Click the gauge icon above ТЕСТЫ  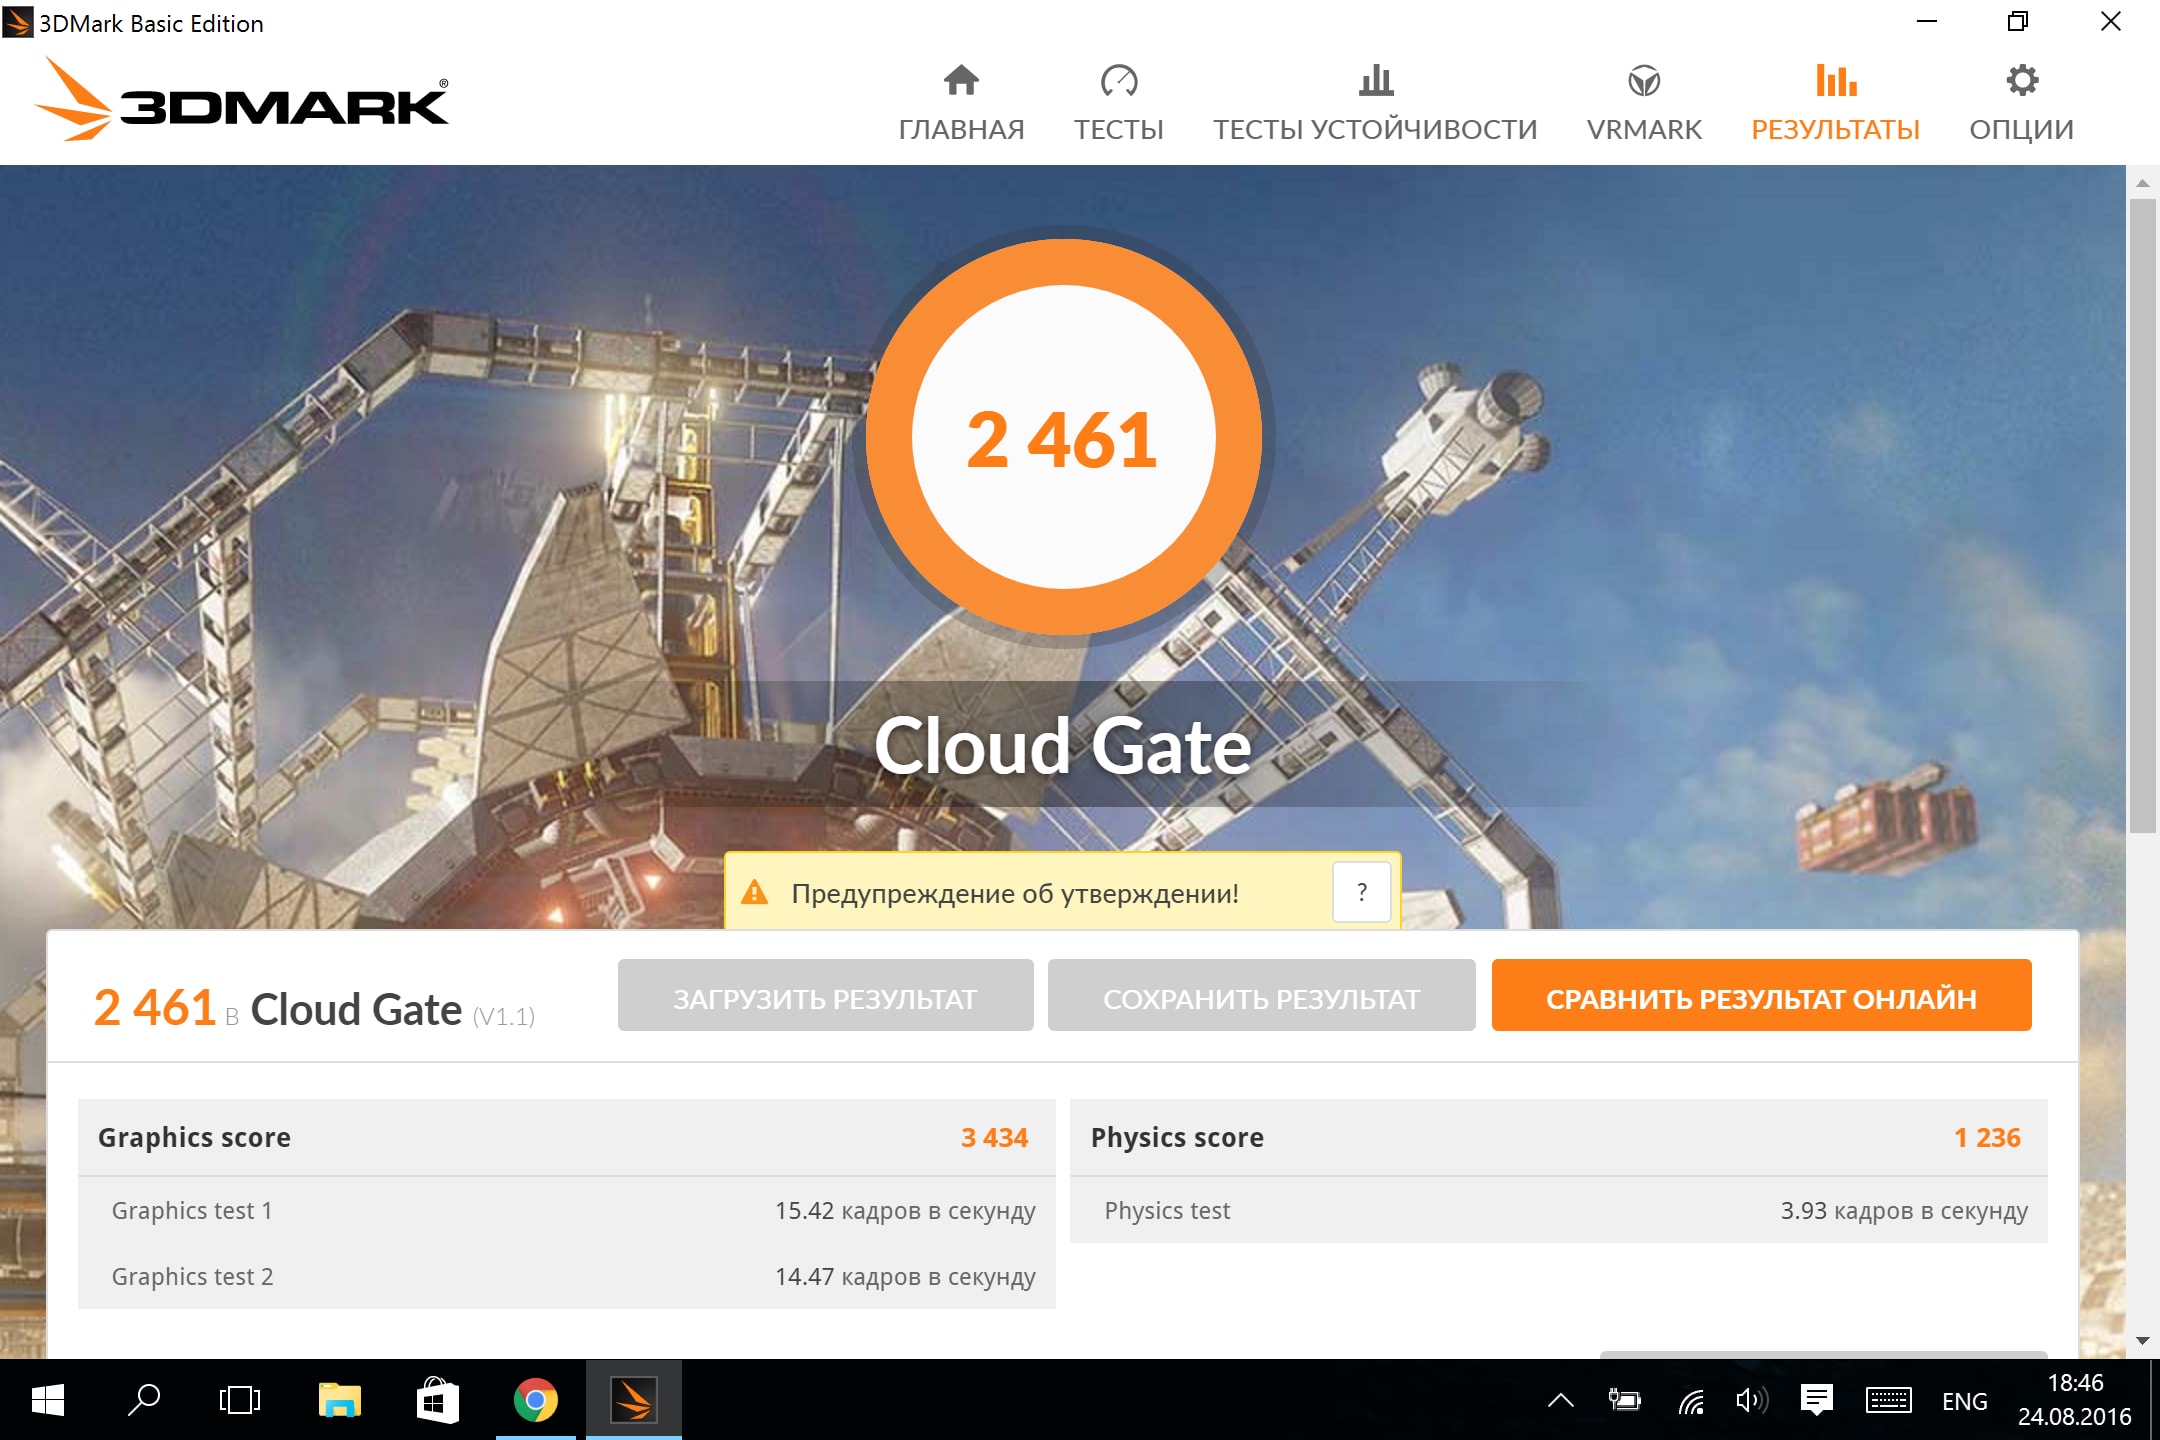pos(1119,80)
